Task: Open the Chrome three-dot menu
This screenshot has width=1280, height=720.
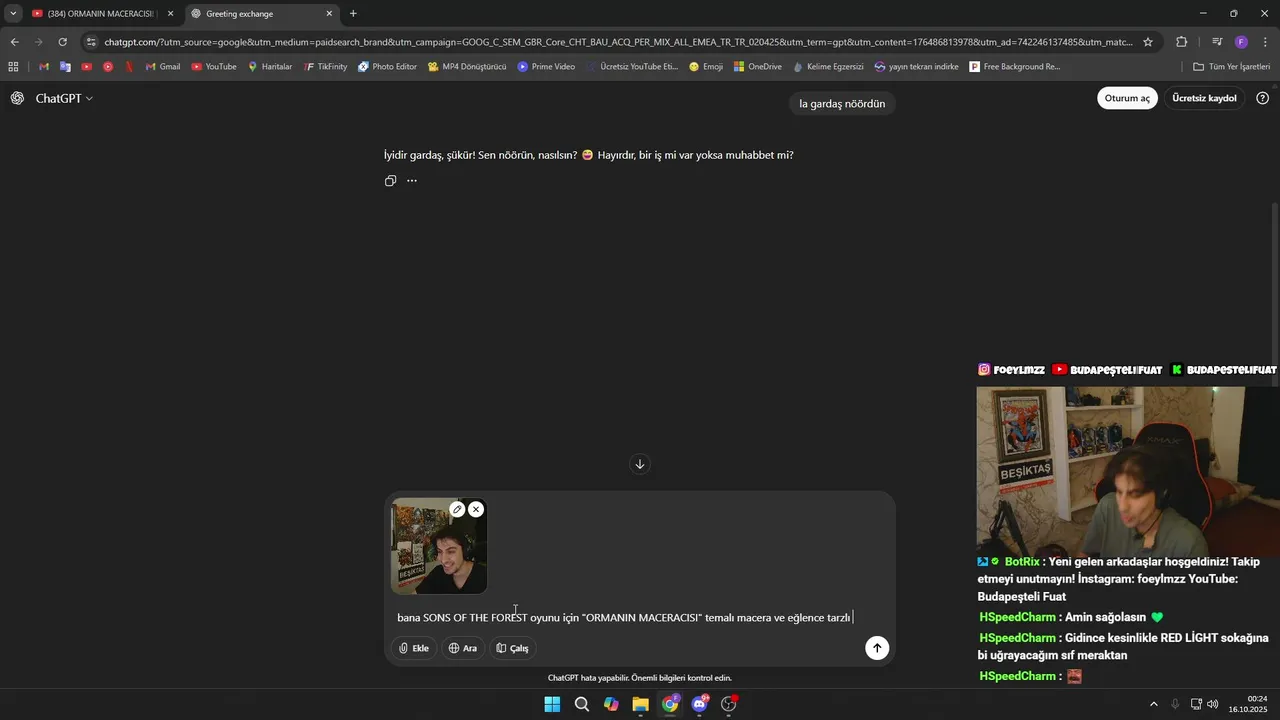Action: tap(1265, 42)
